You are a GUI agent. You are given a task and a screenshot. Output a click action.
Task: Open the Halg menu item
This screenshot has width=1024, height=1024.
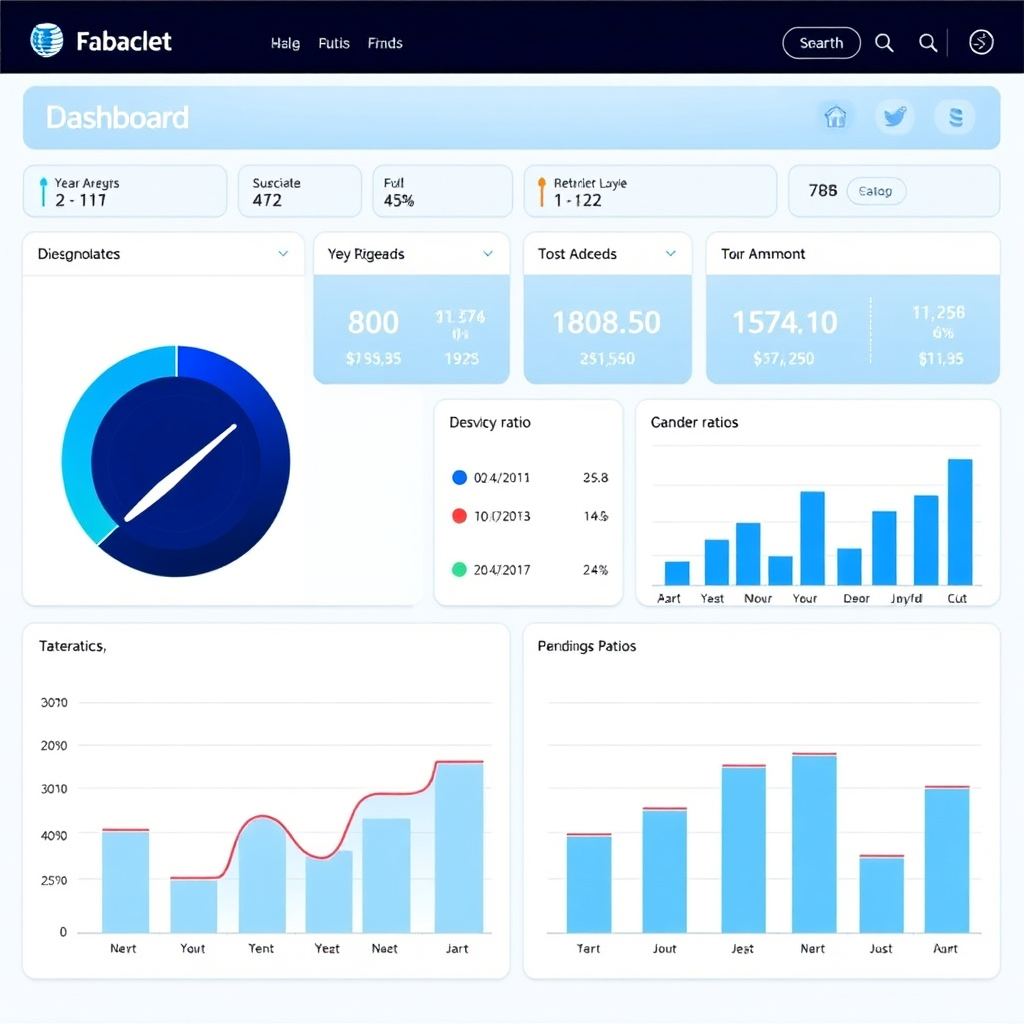[285, 43]
